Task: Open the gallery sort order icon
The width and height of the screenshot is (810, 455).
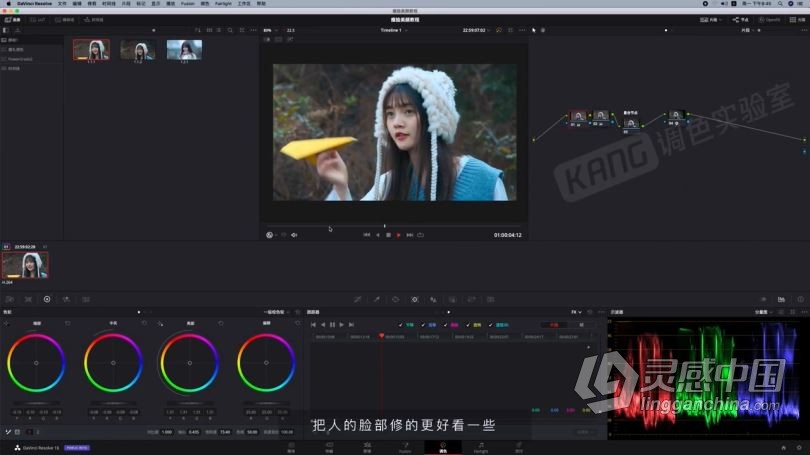Action: point(198,30)
